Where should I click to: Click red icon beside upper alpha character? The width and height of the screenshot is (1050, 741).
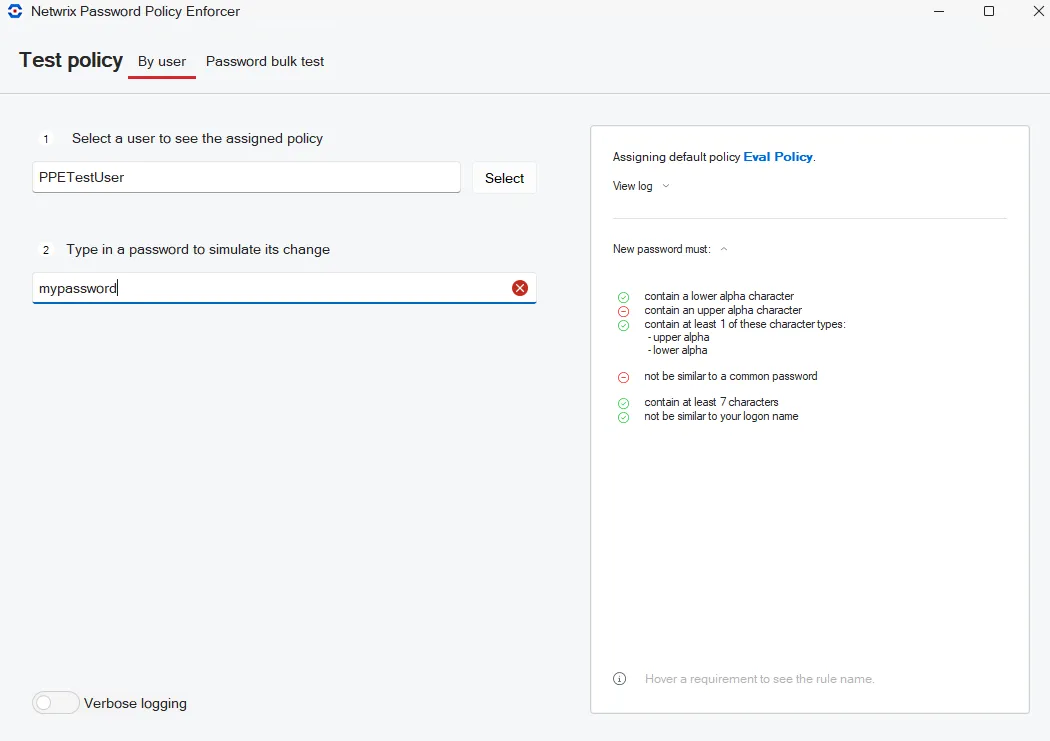[x=623, y=311]
